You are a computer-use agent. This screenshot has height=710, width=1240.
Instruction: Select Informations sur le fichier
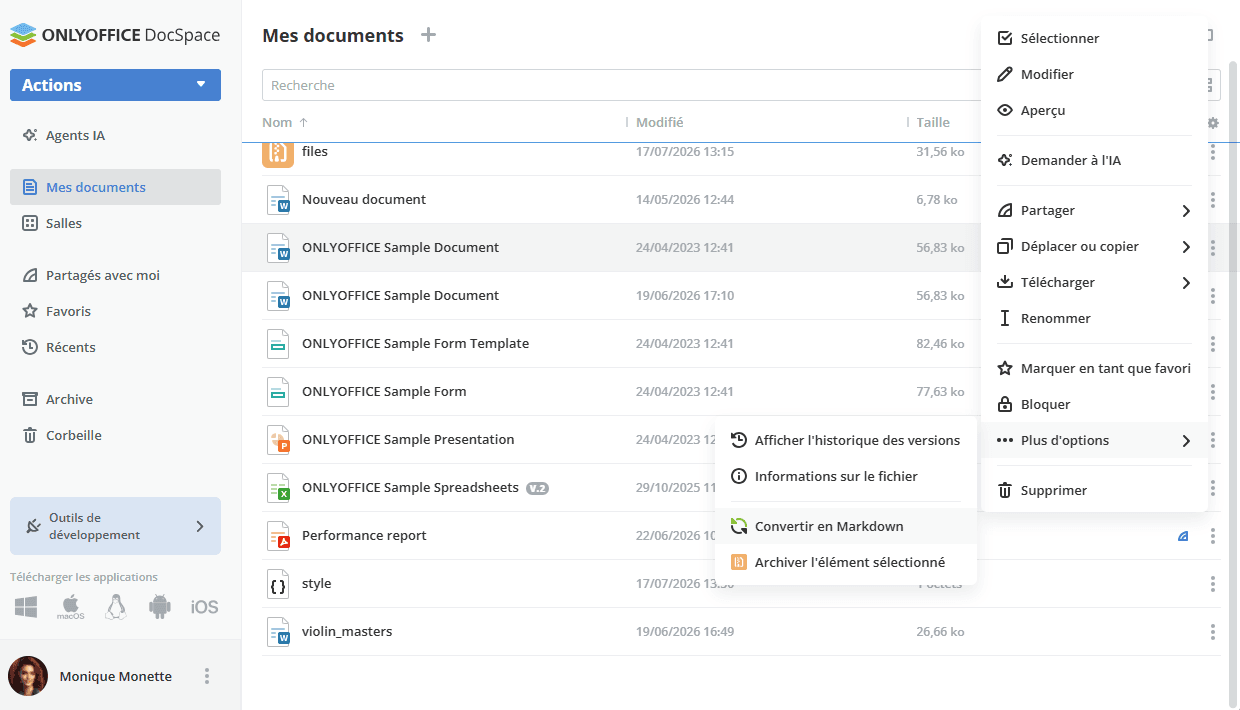click(x=846, y=476)
